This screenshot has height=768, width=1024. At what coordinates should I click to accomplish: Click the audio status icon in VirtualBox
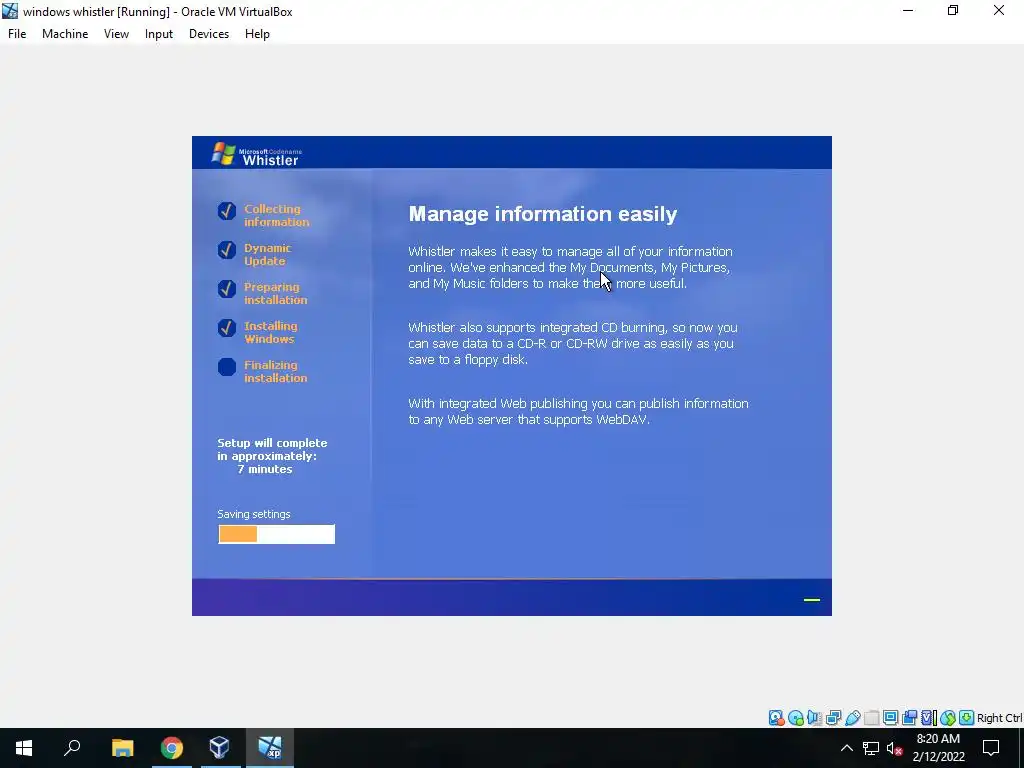[814, 718]
